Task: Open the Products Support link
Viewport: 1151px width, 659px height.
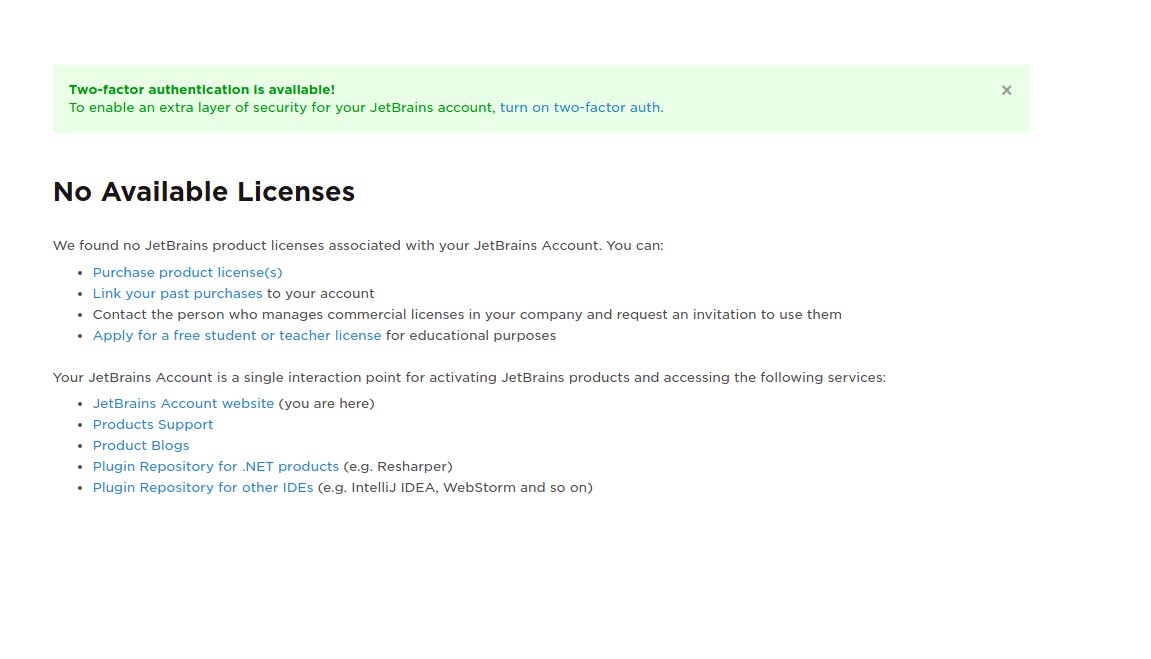Action: point(153,425)
